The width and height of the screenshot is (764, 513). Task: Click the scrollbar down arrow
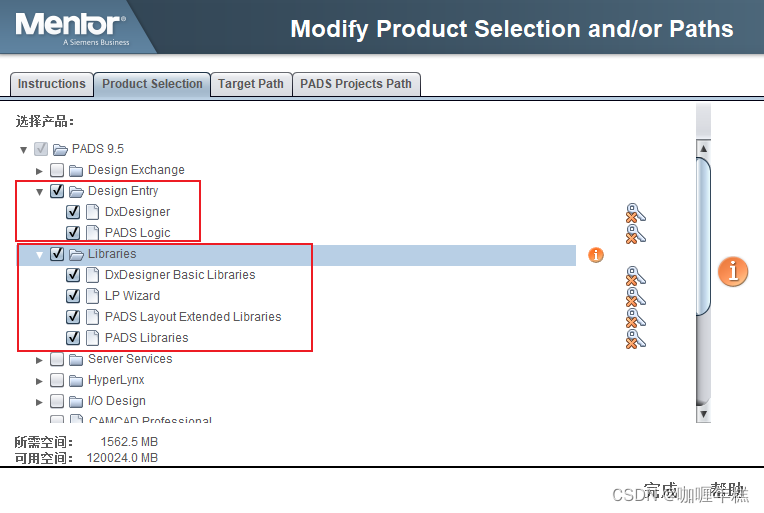coord(703,415)
